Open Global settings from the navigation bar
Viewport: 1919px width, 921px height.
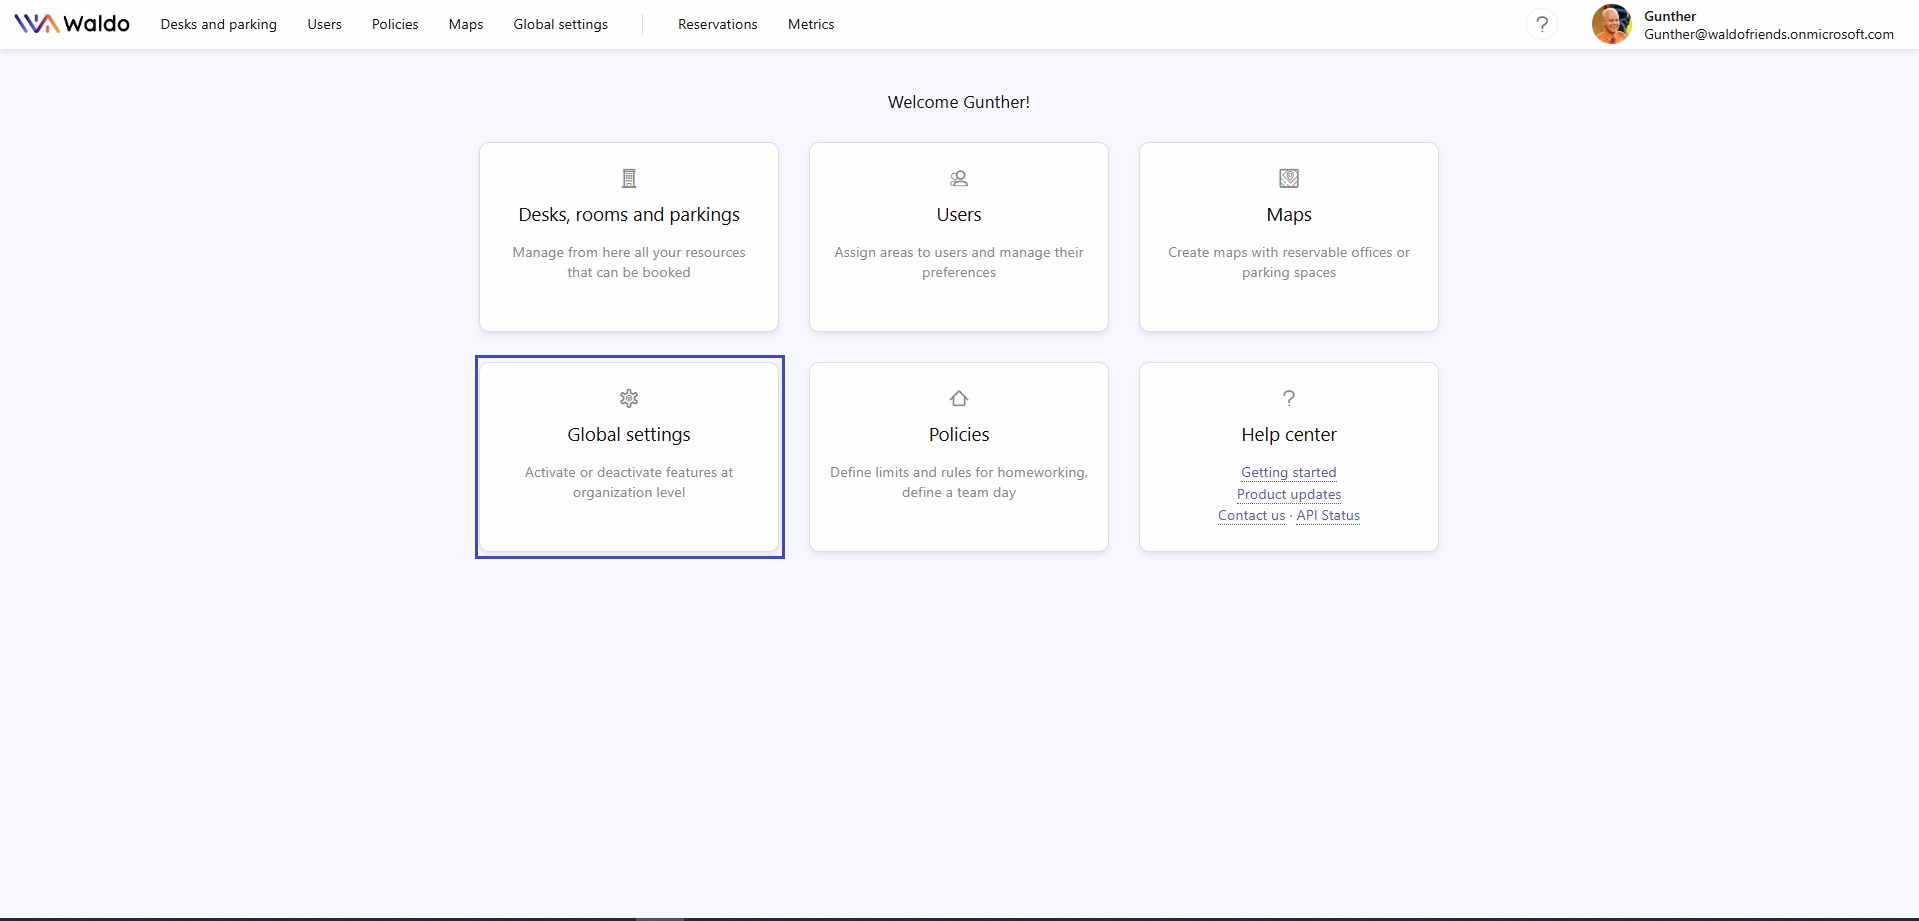coord(561,24)
